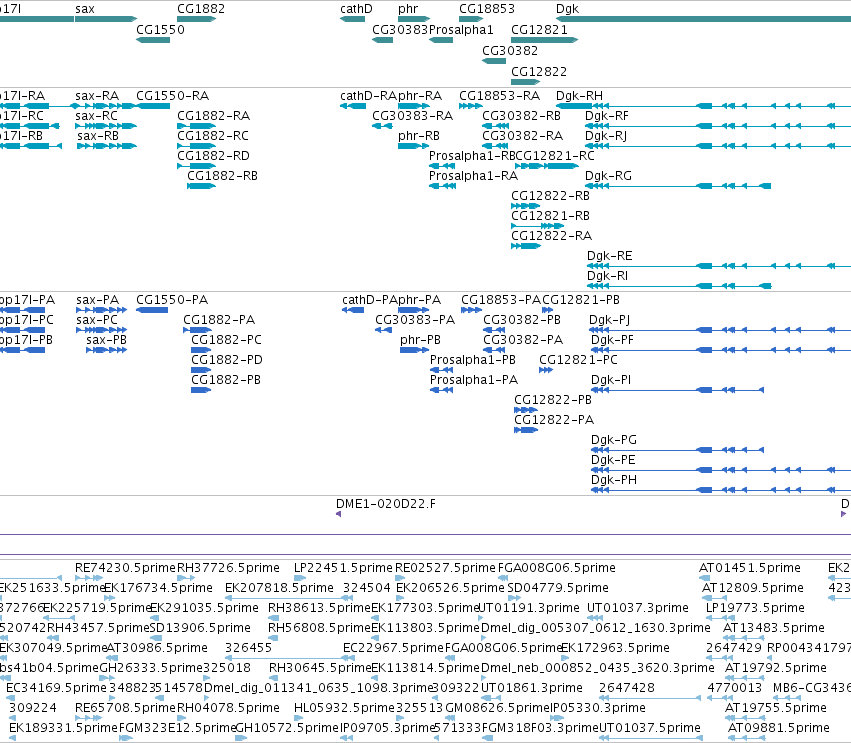Click the CG1882-PD protein label
The image size is (851, 743).
[227, 360]
